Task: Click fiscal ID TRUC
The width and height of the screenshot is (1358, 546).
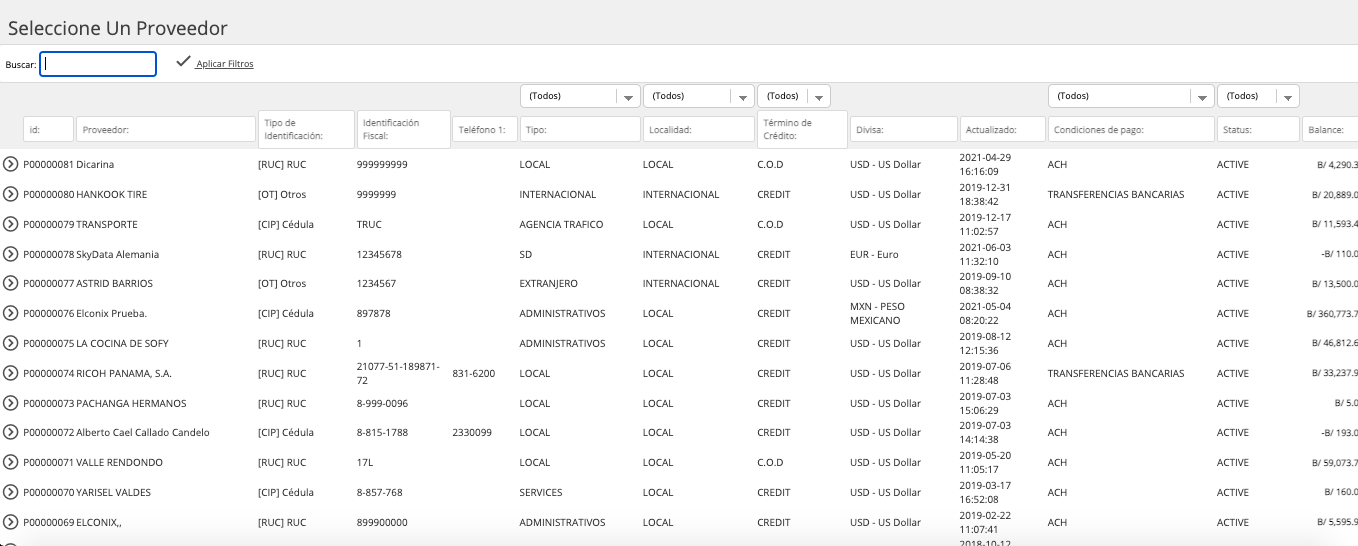Action: (x=369, y=224)
